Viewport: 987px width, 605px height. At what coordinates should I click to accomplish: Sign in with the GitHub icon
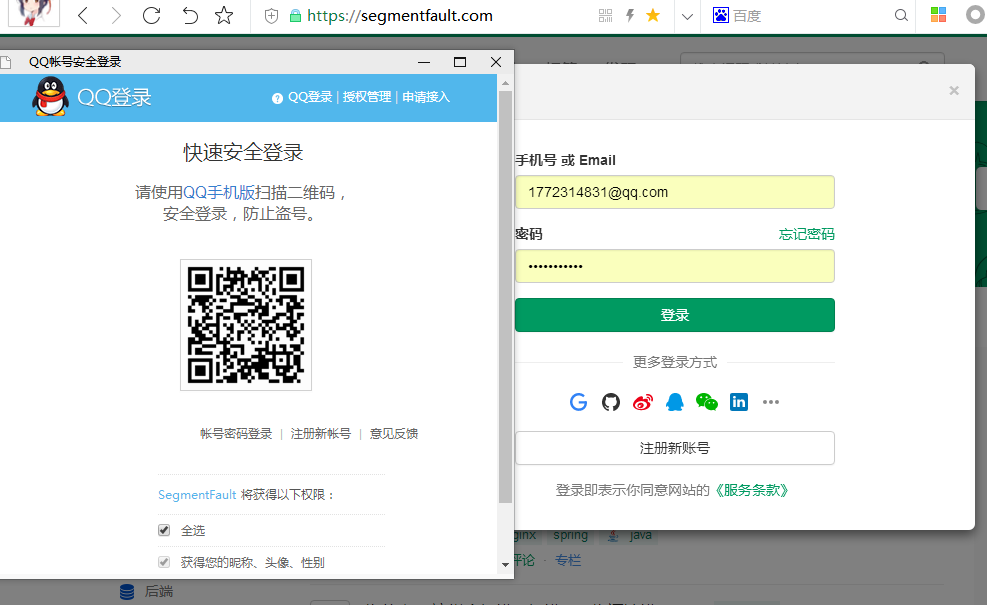click(x=611, y=402)
